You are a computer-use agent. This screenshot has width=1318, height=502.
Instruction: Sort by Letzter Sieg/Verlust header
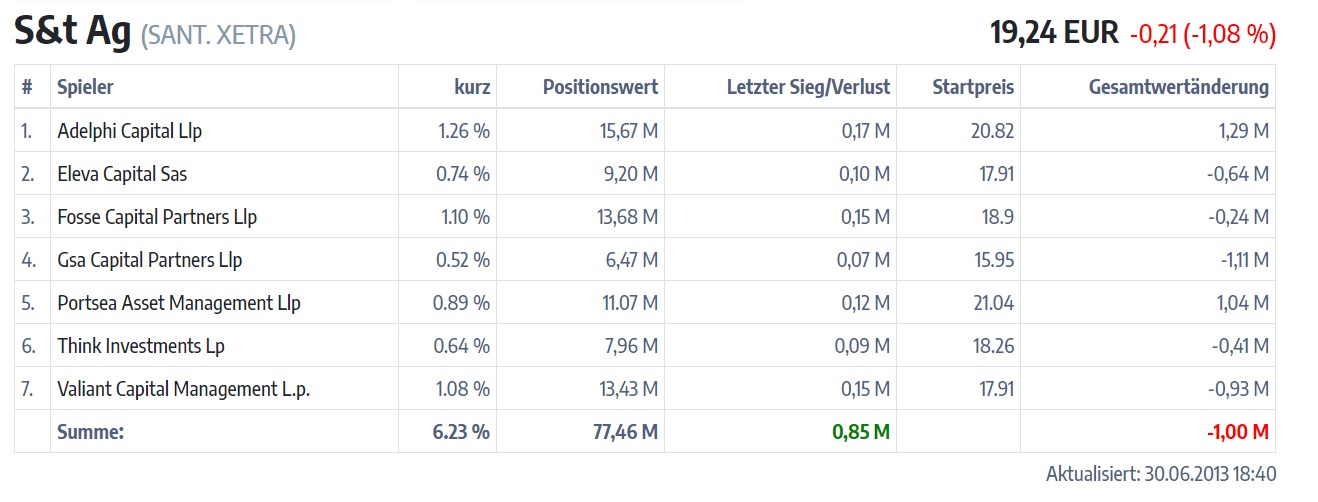coord(808,87)
